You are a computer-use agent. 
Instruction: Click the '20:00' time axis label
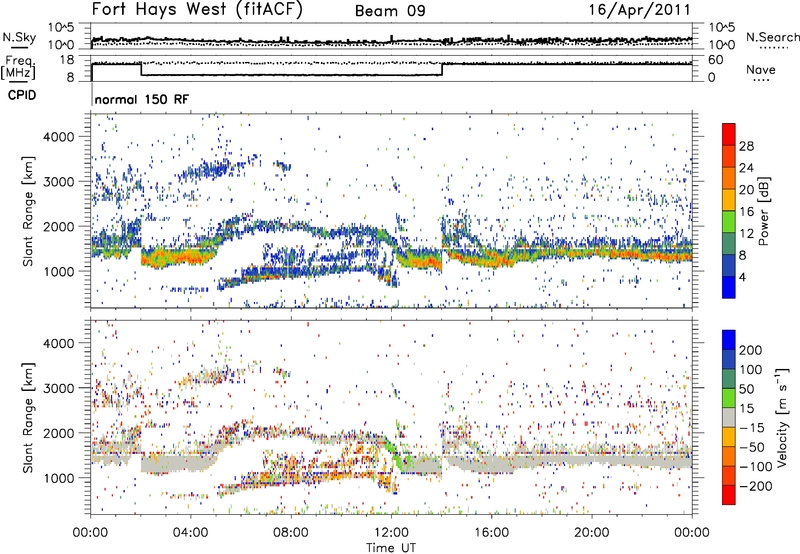point(591,533)
